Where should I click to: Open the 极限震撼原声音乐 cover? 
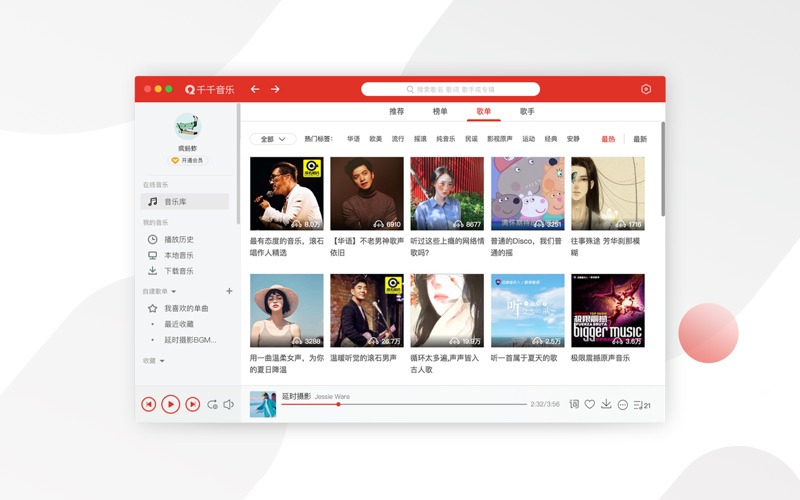pos(608,311)
